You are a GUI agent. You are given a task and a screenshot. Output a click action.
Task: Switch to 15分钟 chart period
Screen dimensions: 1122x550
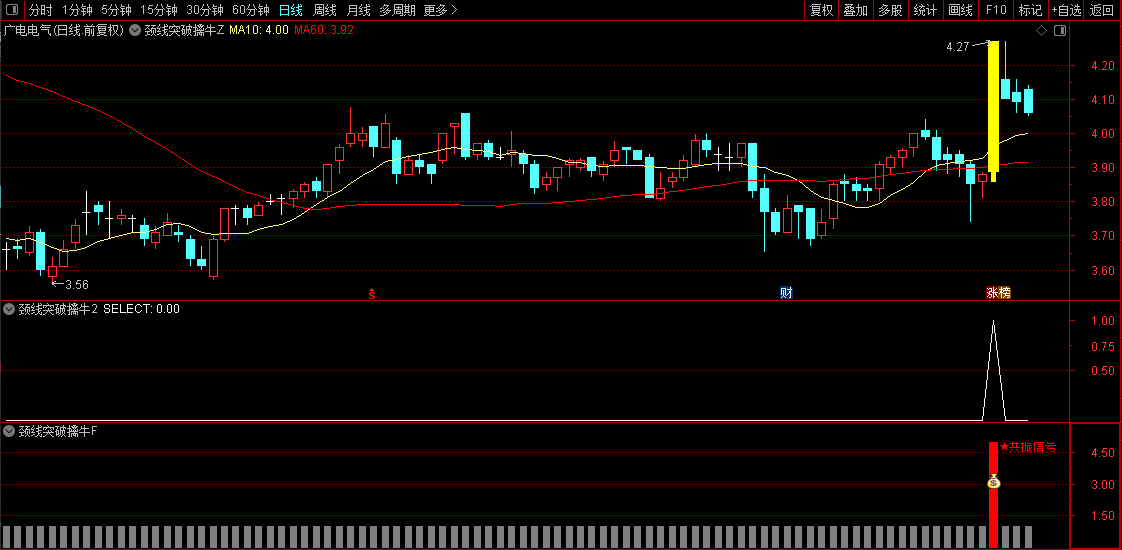159,10
